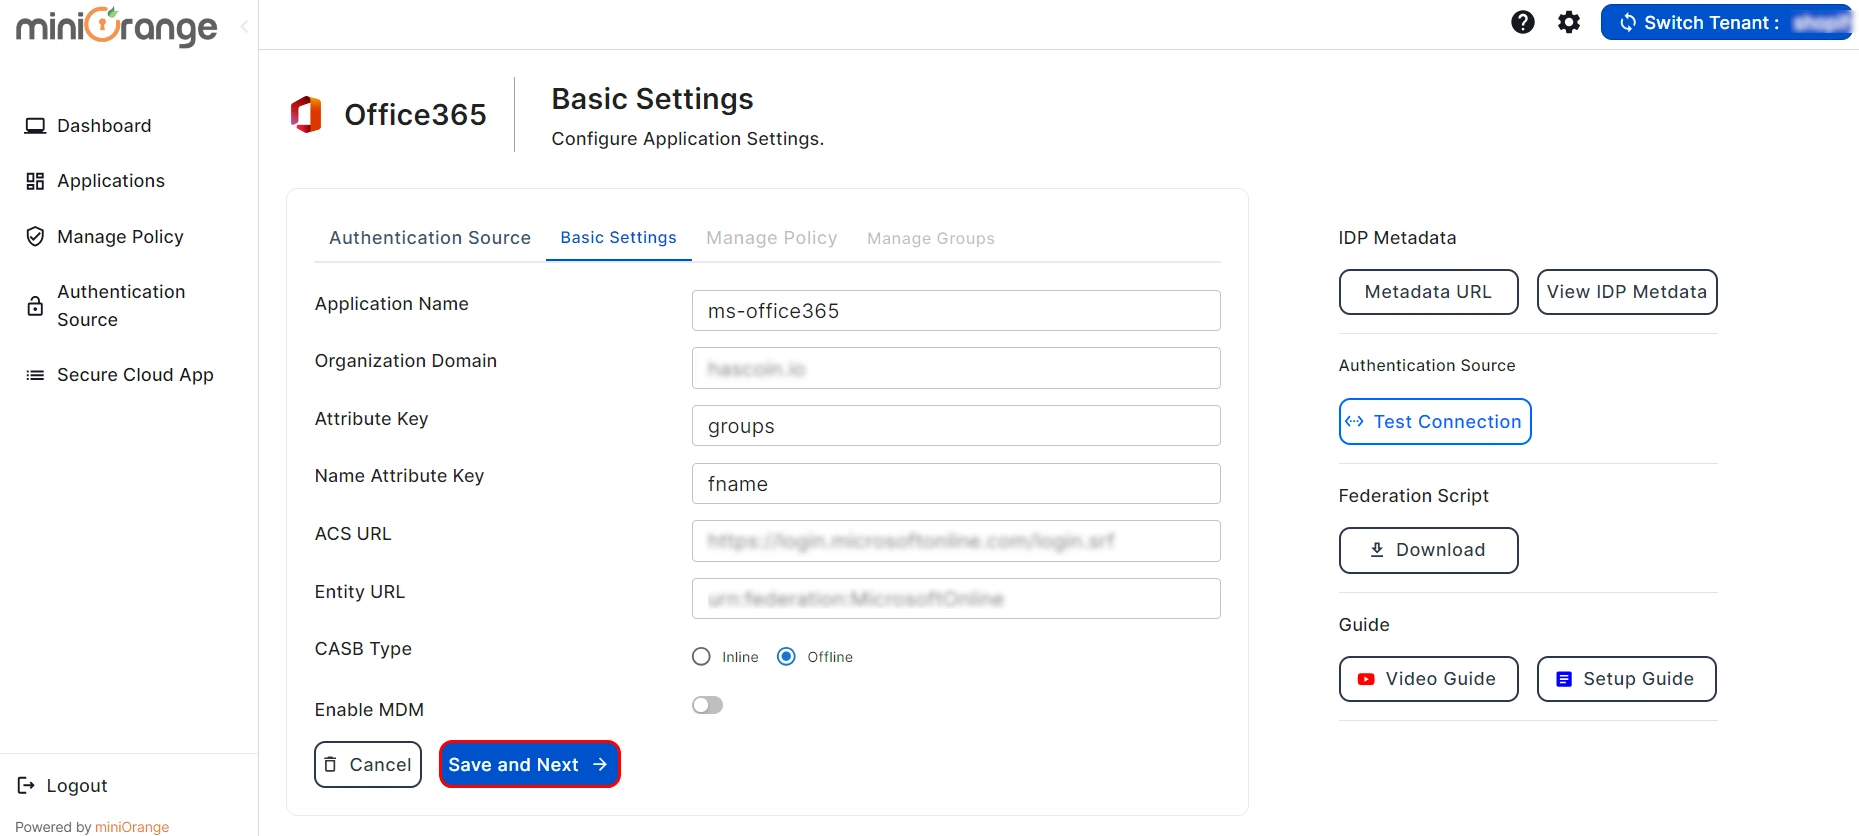This screenshot has height=836, width=1859.
Task: Go to Manage Policy in the sidebar
Action: click(120, 237)
